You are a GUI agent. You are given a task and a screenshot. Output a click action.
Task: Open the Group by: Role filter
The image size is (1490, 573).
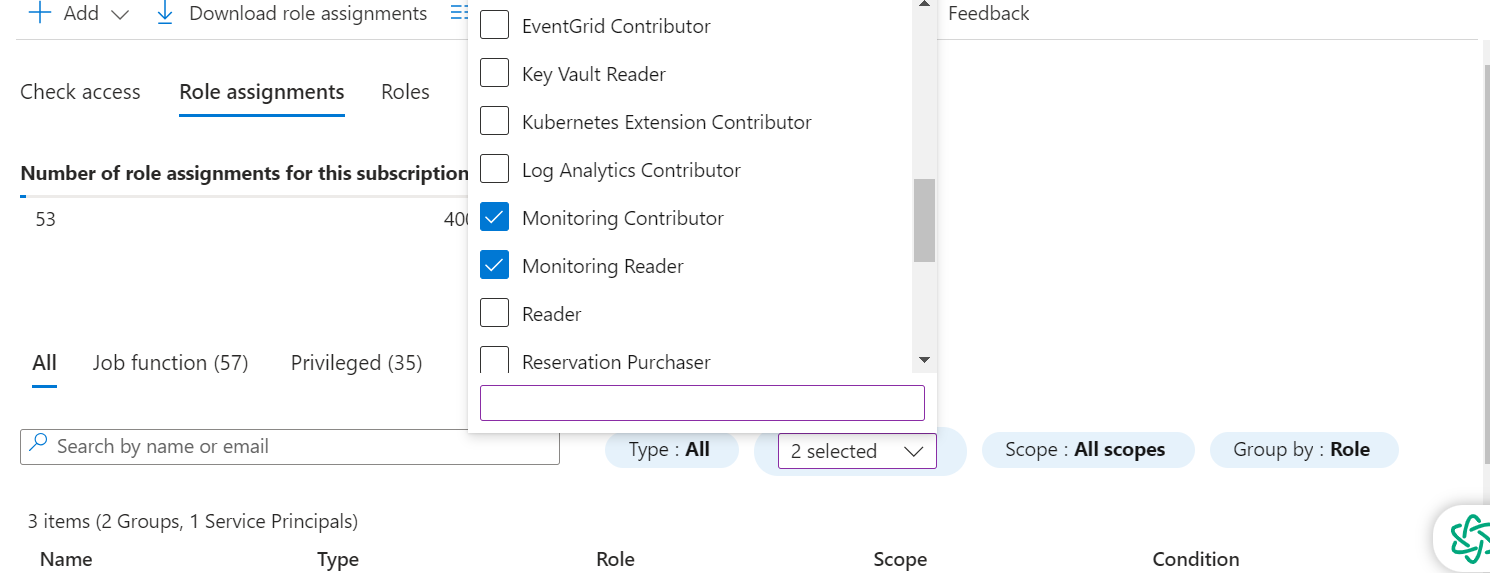point(1303,450)
